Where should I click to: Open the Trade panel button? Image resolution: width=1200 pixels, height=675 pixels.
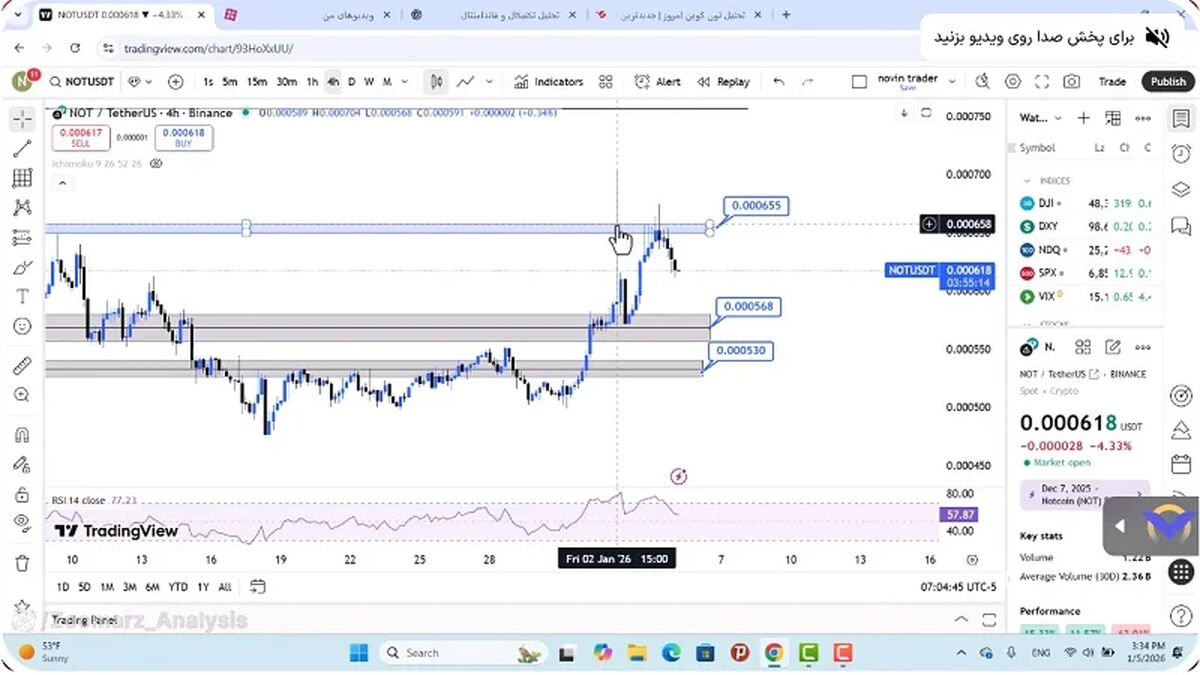click(1112, 82)
